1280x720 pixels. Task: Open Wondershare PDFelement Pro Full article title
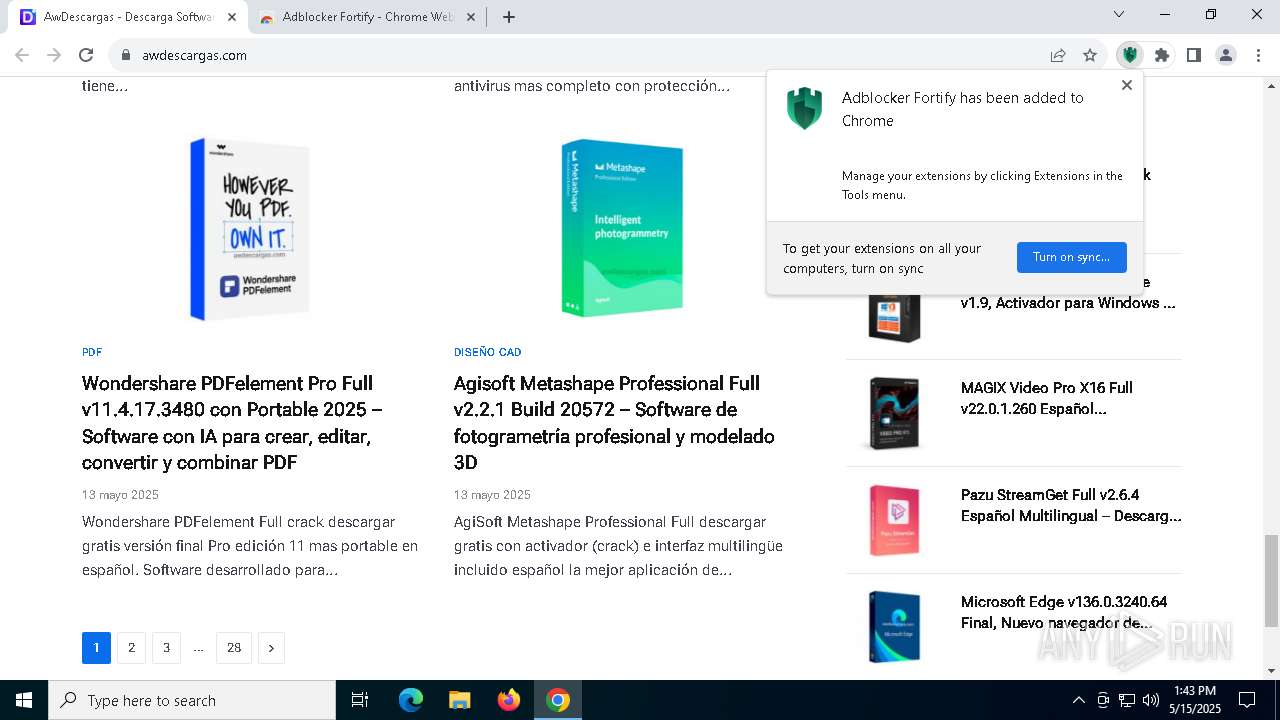232,423
